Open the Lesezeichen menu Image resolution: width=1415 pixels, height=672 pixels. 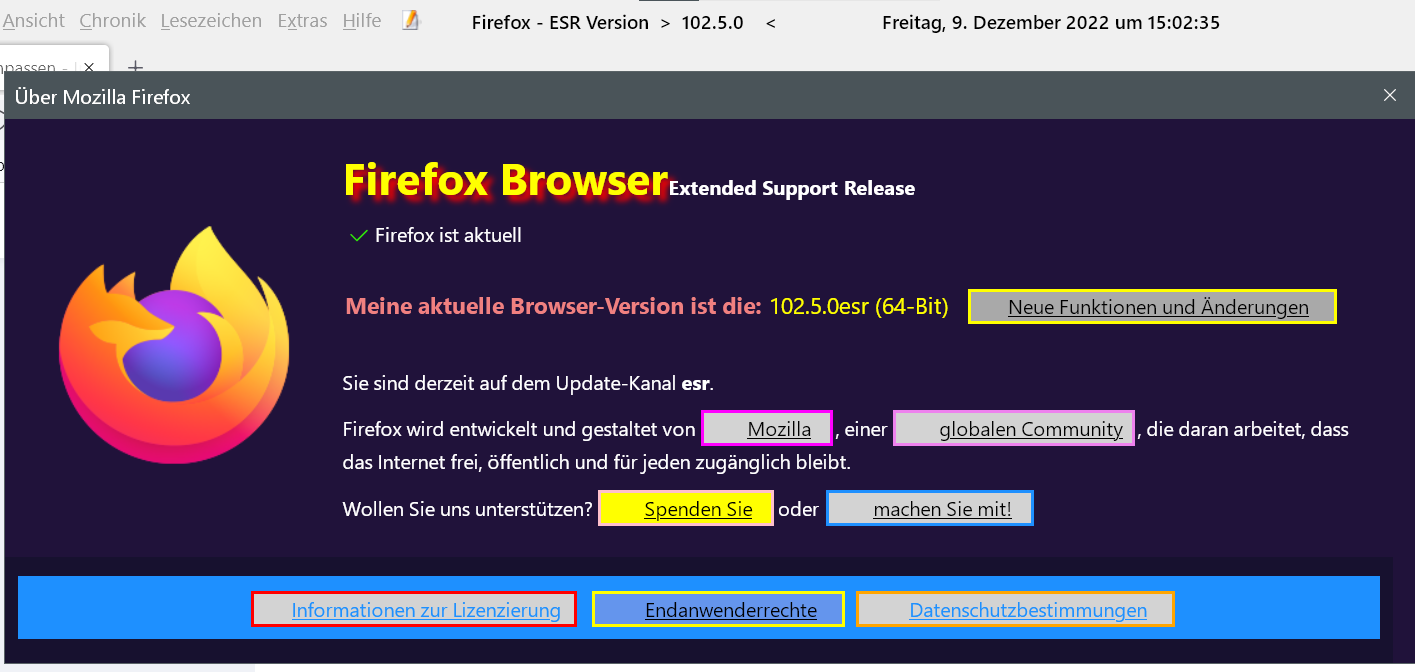point(211,21)
